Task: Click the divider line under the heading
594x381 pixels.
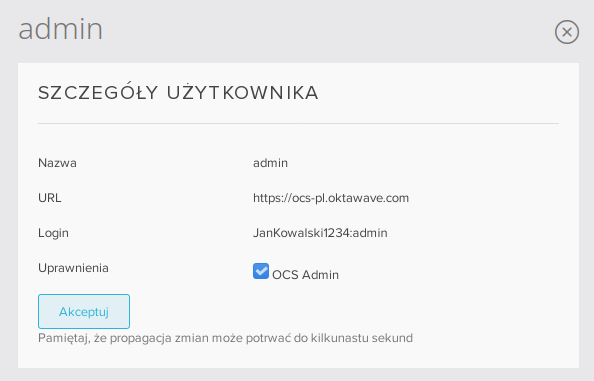Action: pos(299,123)
